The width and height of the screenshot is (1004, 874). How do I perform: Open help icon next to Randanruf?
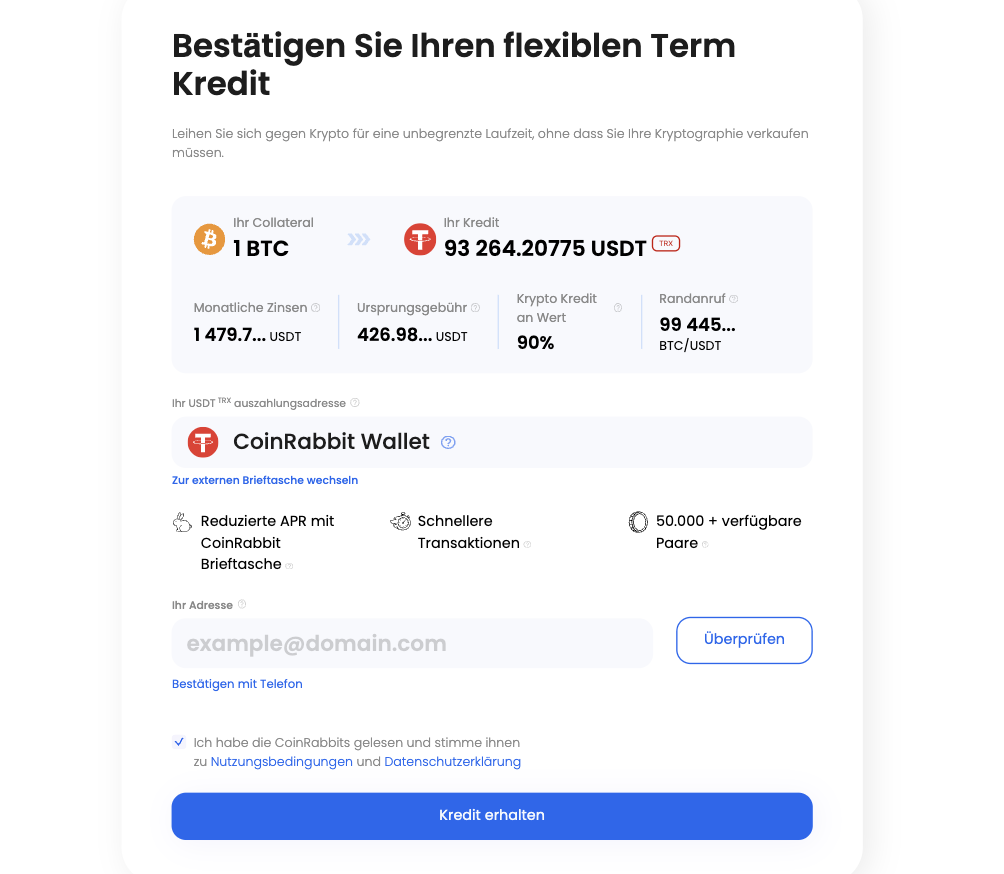tap(734, 299)
